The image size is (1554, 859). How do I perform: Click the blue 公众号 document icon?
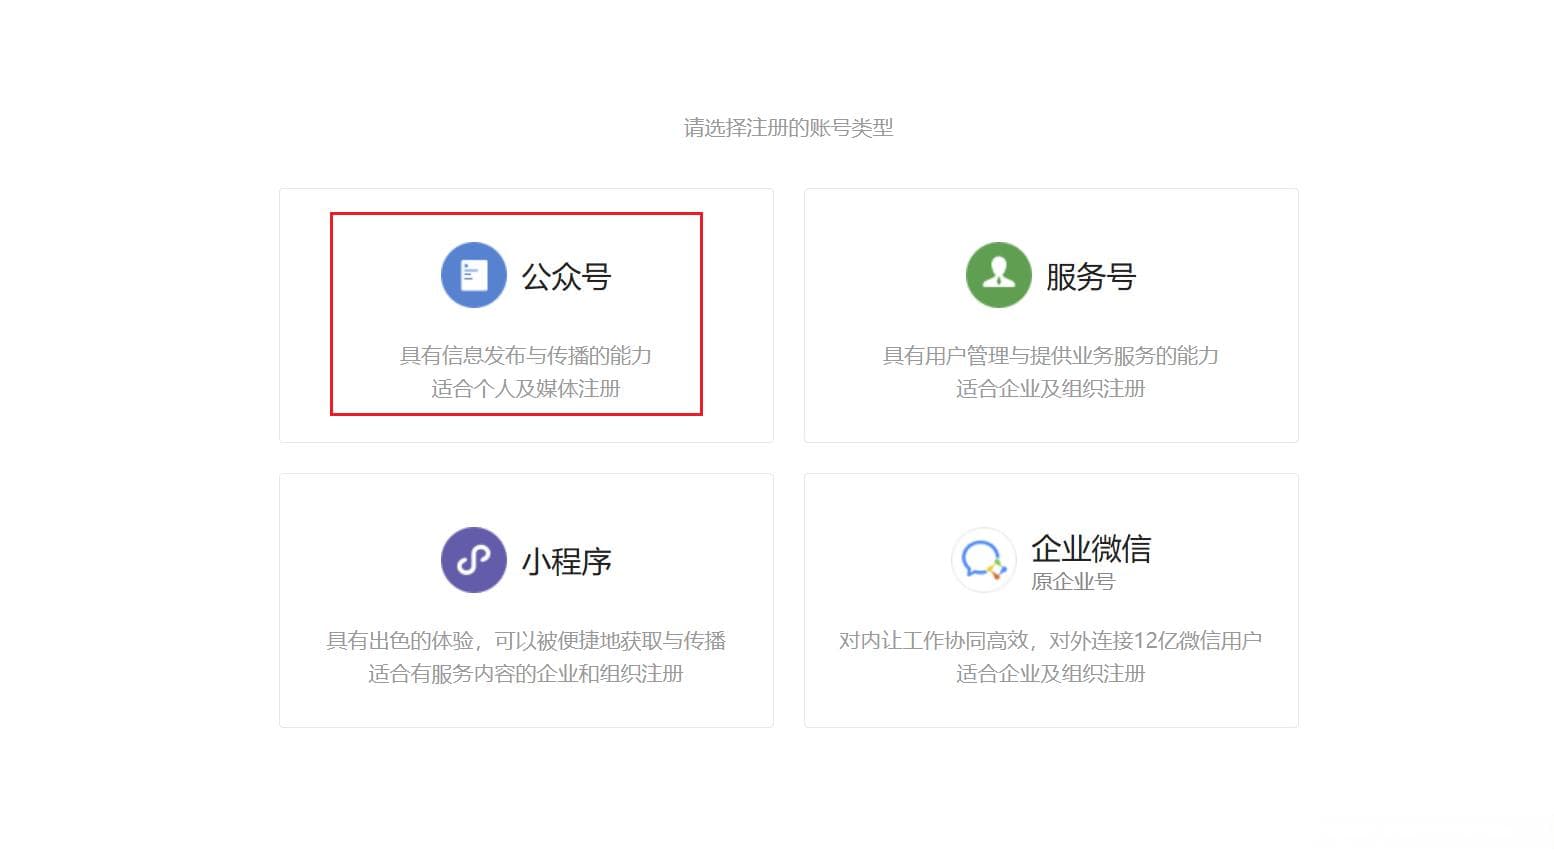473,275
